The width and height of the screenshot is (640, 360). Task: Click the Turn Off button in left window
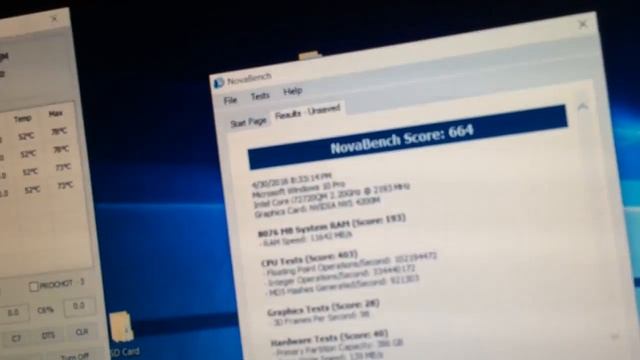[x=75, y=356]
